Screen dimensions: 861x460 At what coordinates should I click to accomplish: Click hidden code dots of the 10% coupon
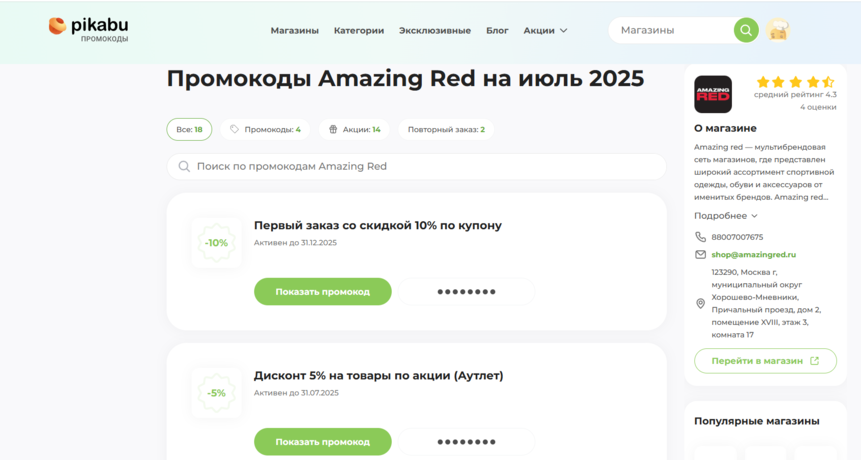[x=466, y=291]
